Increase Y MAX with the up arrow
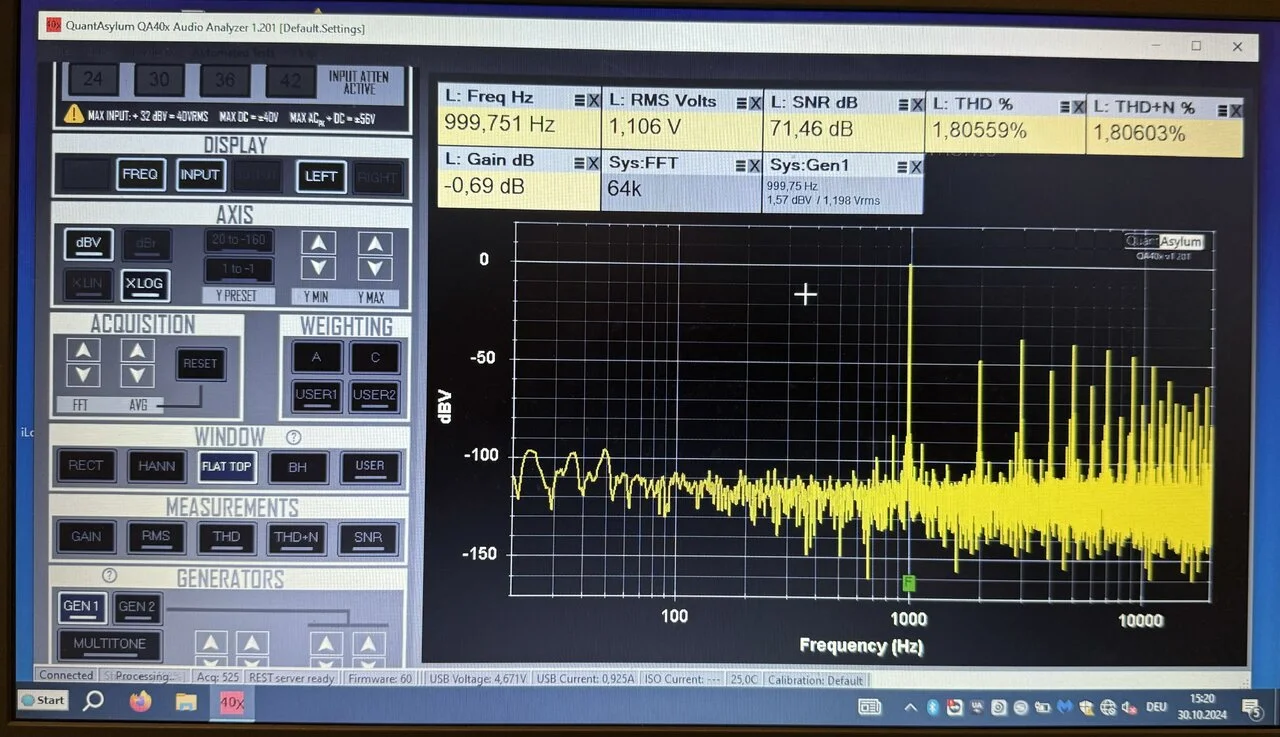The image size is (1280, 737). [x=375, y=243]
